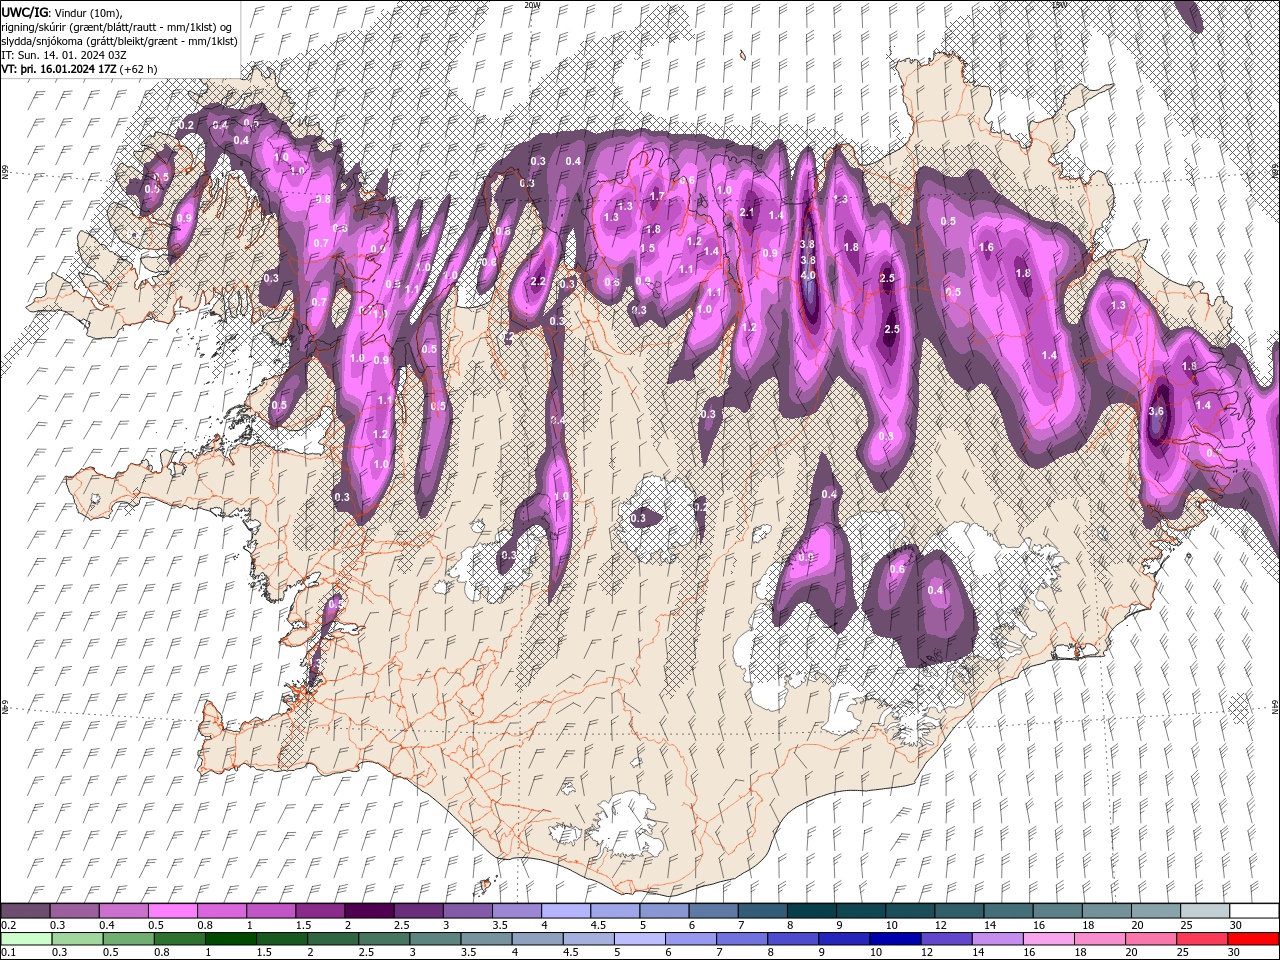The image size is (1280, 960).
Task: Click the '4.0' precipitation peak value on the map
Action: pos(808,275)
